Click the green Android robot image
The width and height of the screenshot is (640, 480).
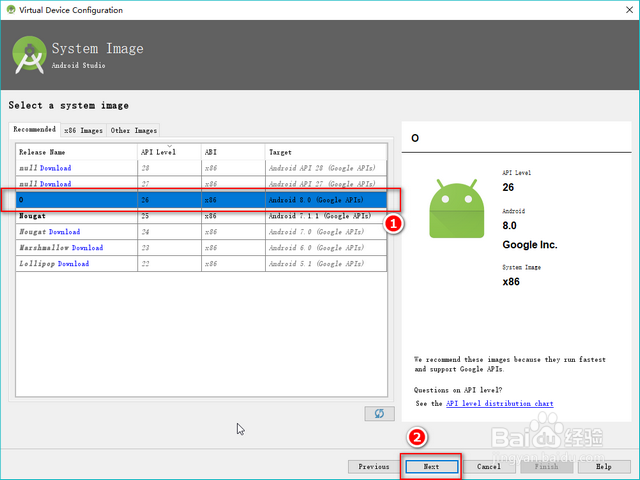pos(456,209)
